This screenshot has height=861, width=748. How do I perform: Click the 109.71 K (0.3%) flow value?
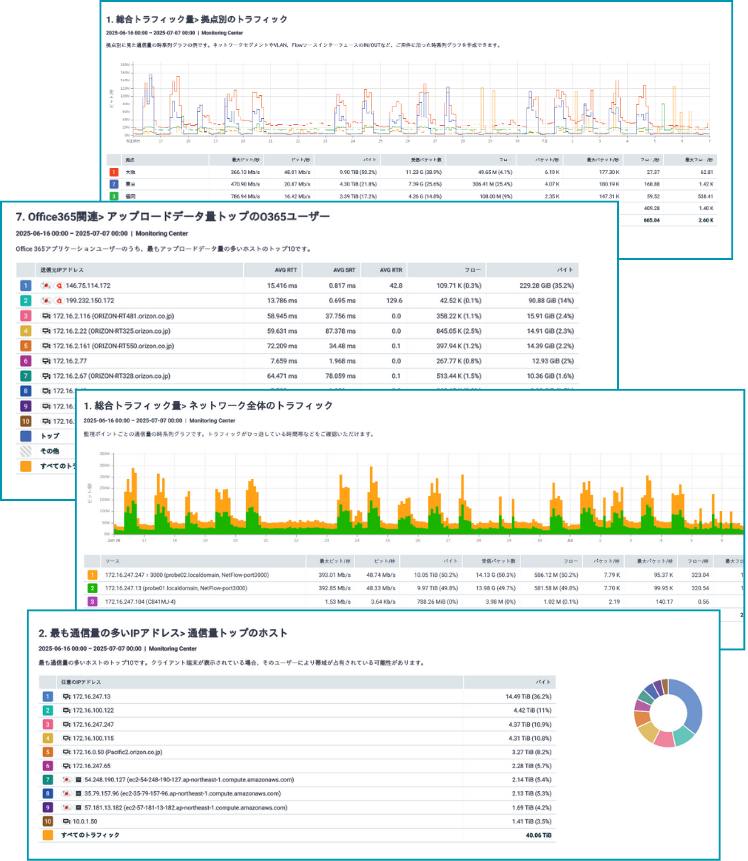pos(459,286)
